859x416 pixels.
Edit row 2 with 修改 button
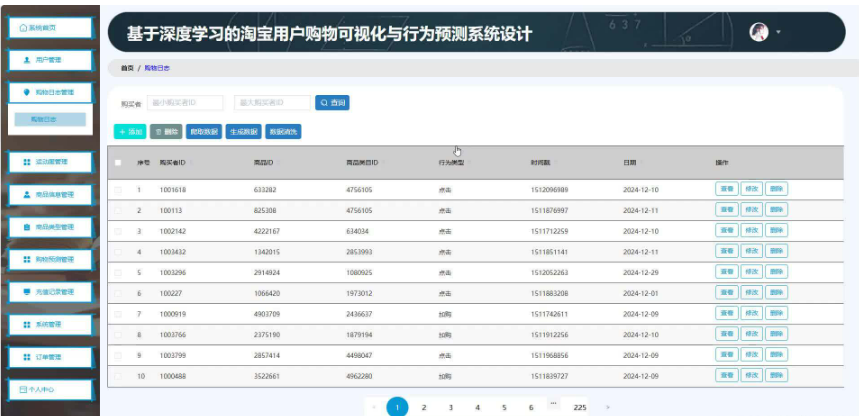[x=752, y=210]
